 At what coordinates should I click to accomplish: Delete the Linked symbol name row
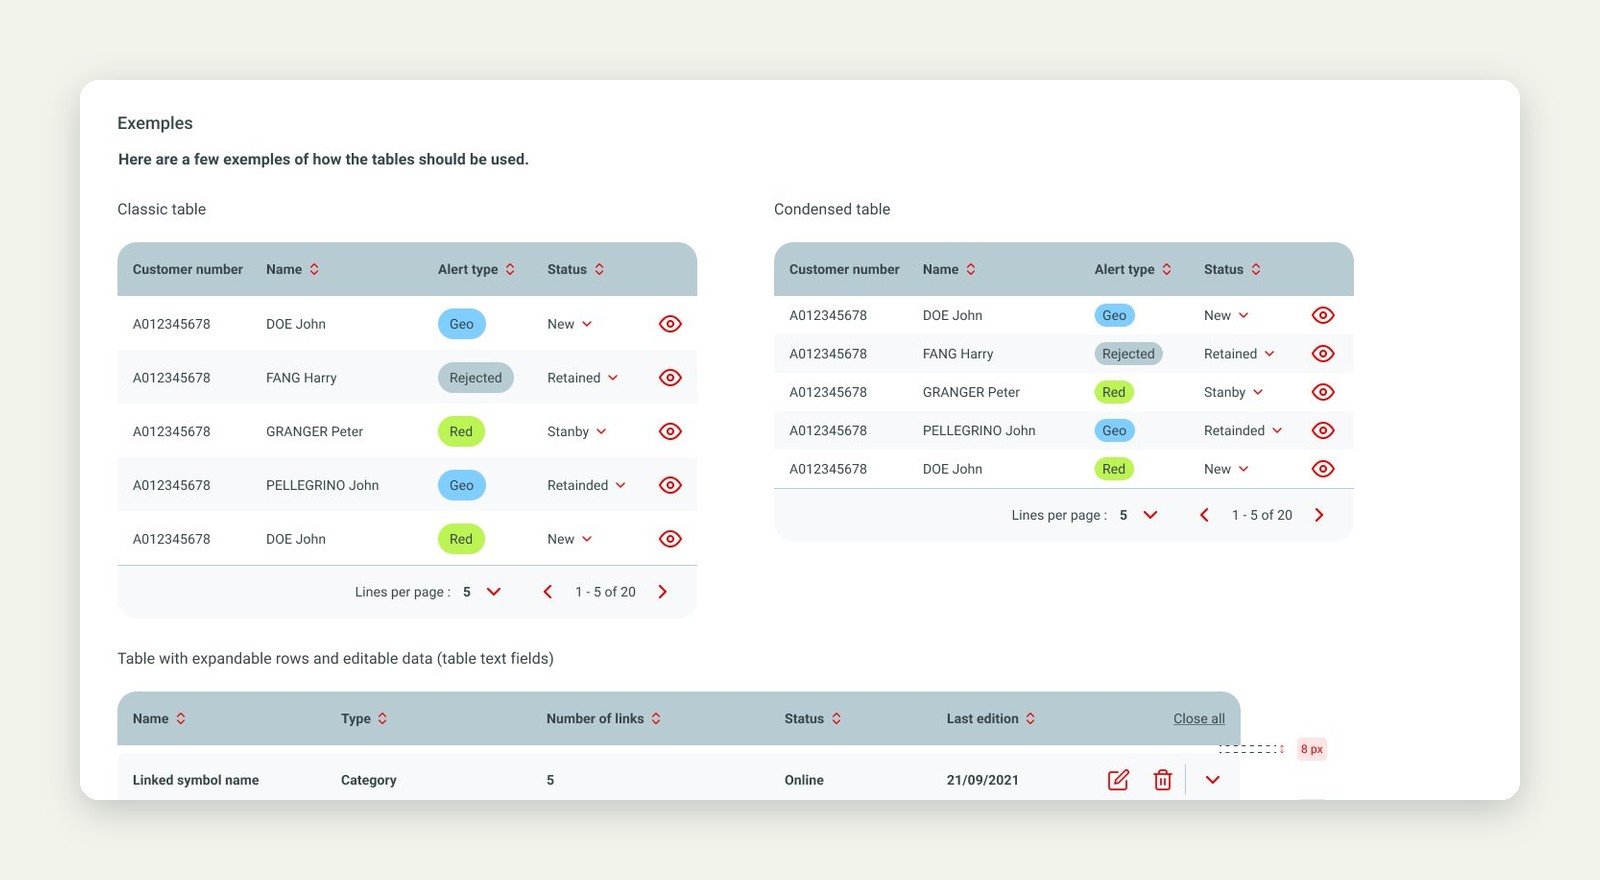[x=1162, y=780]
